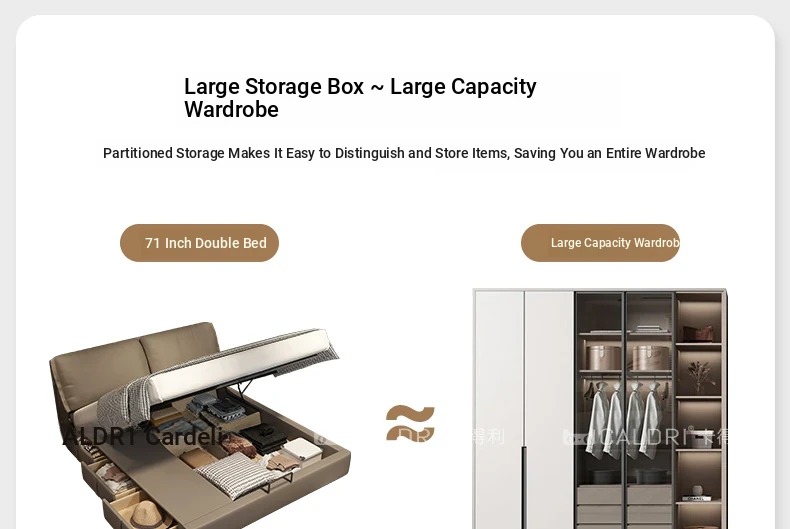Click the white closed wardrobe door
Viewport: 790px width, 529px height.
[524, 409]
